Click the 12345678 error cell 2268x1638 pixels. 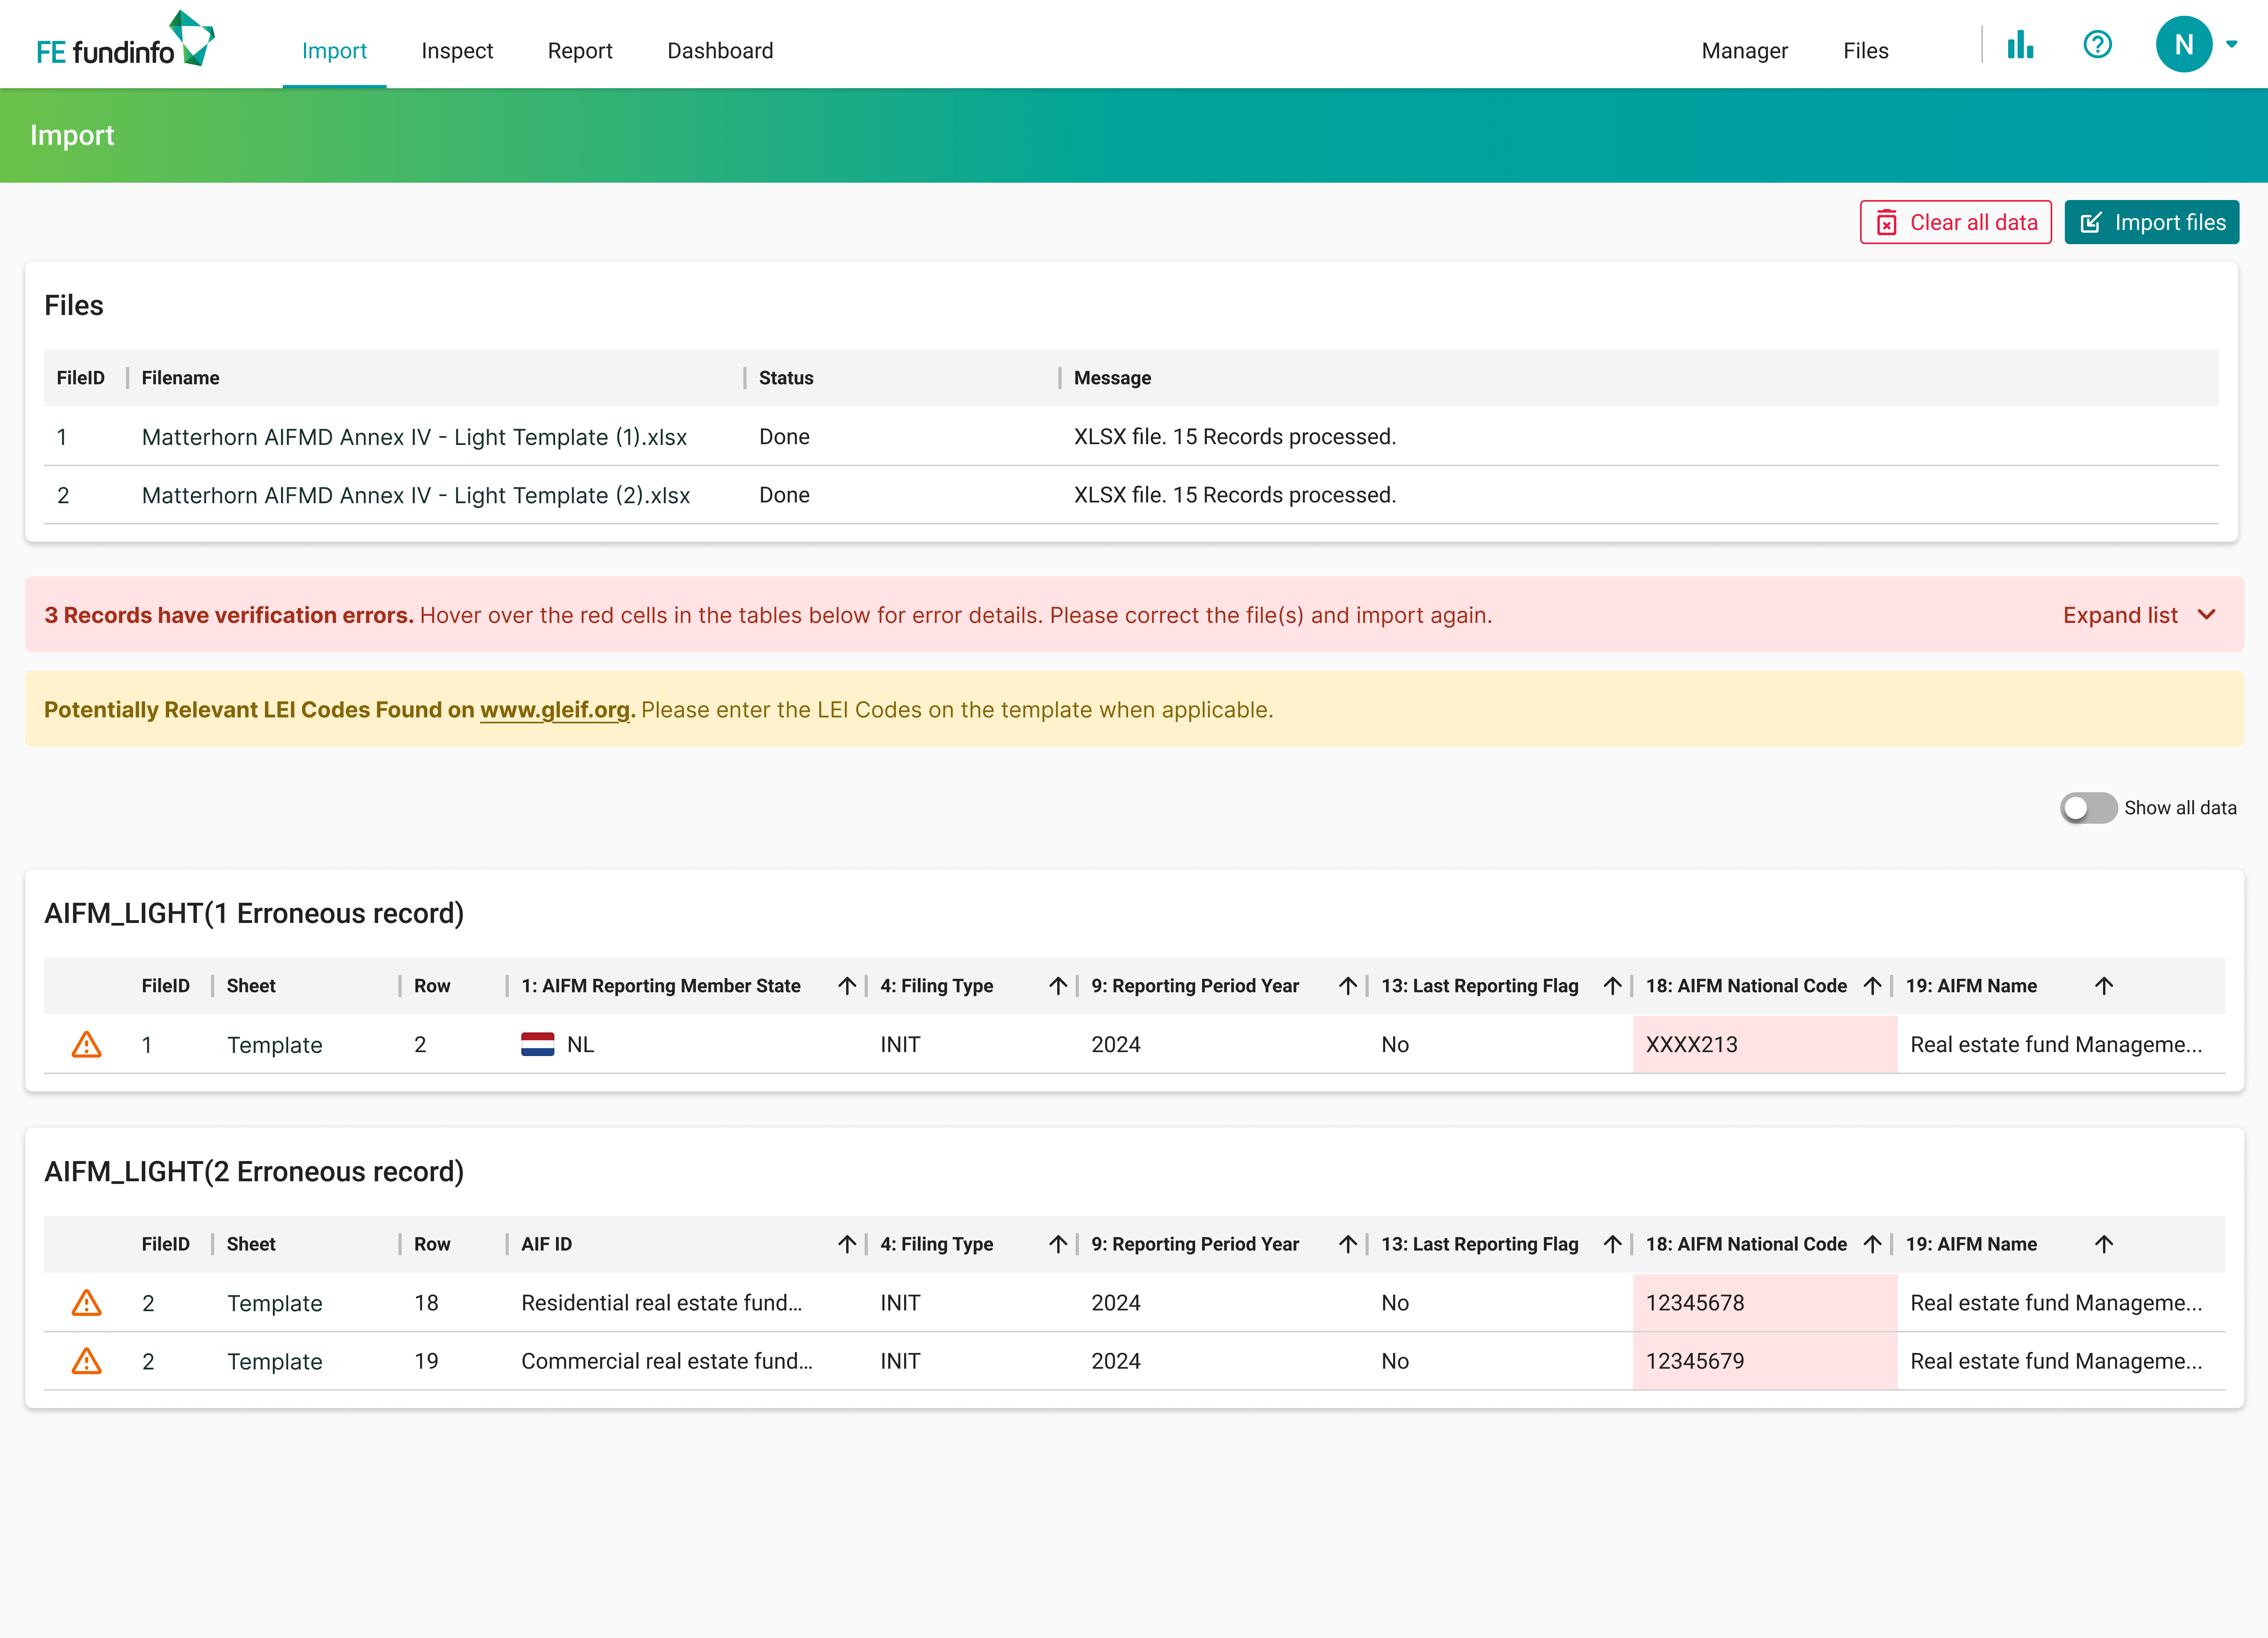1765,1302
